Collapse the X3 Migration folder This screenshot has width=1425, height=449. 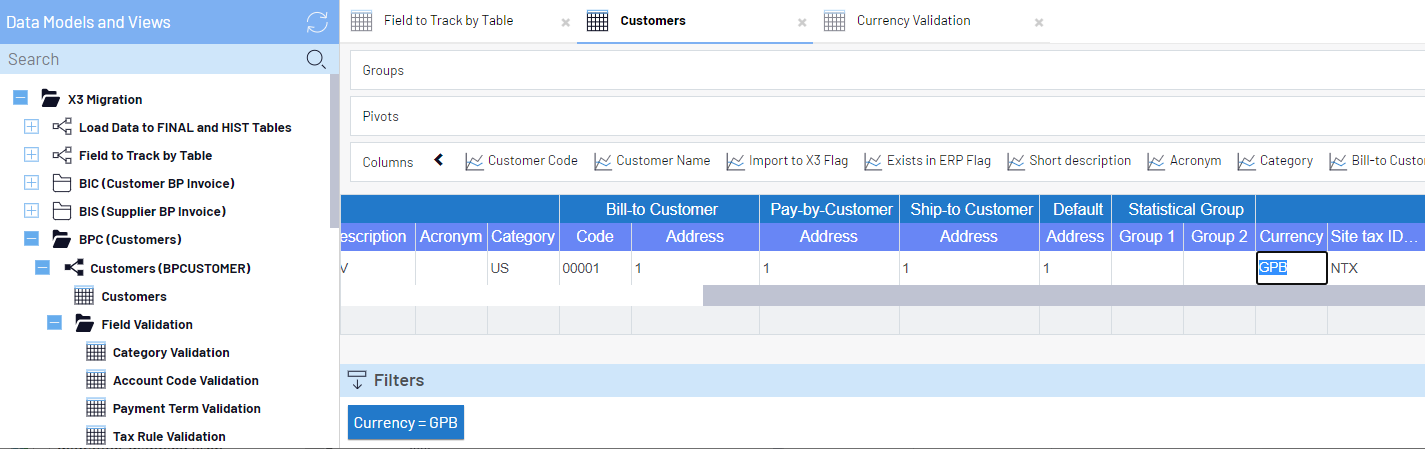click(20, 99)
